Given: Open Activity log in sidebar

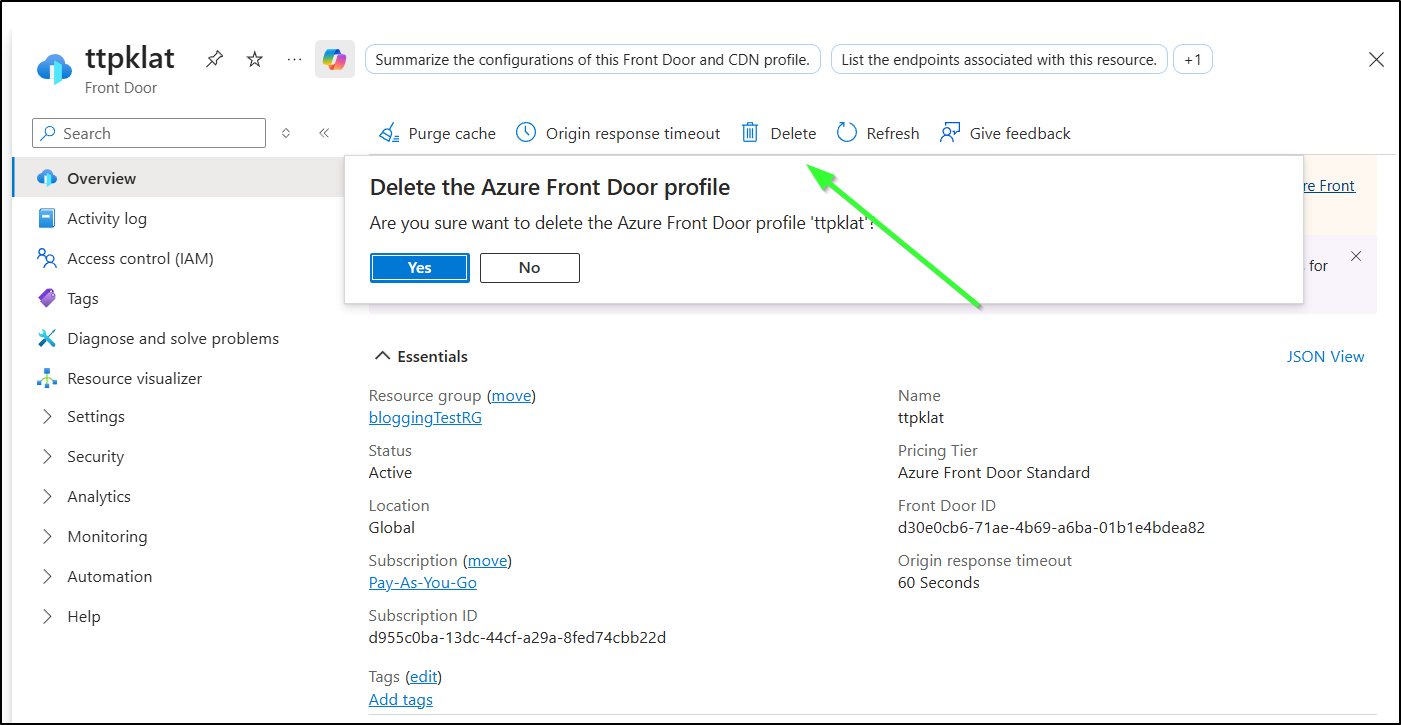Looking at the screenshot, I should click(106, 219).
